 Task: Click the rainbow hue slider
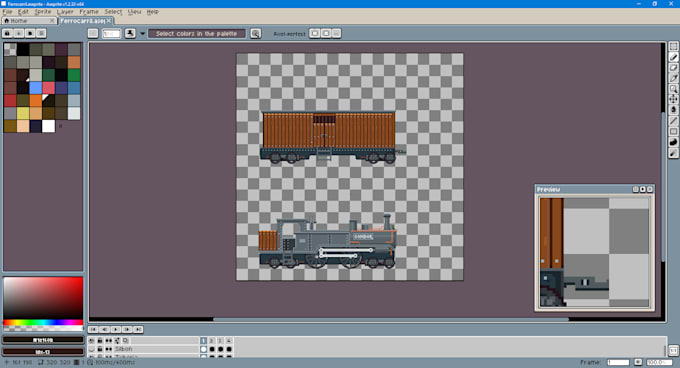(43, 322)
